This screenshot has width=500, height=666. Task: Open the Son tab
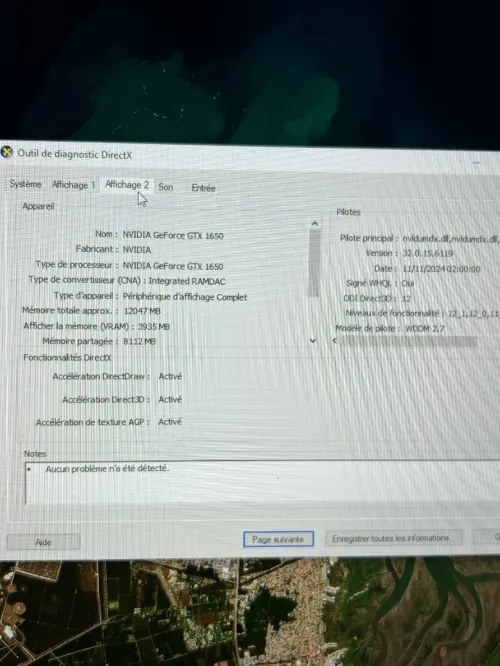[x=166, y=187]
